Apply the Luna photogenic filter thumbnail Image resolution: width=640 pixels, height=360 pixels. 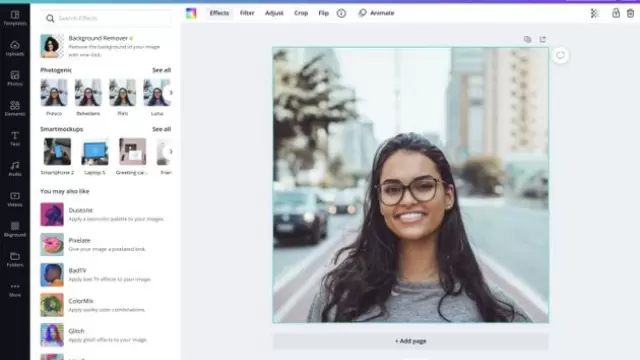click(x=154, y=93)
